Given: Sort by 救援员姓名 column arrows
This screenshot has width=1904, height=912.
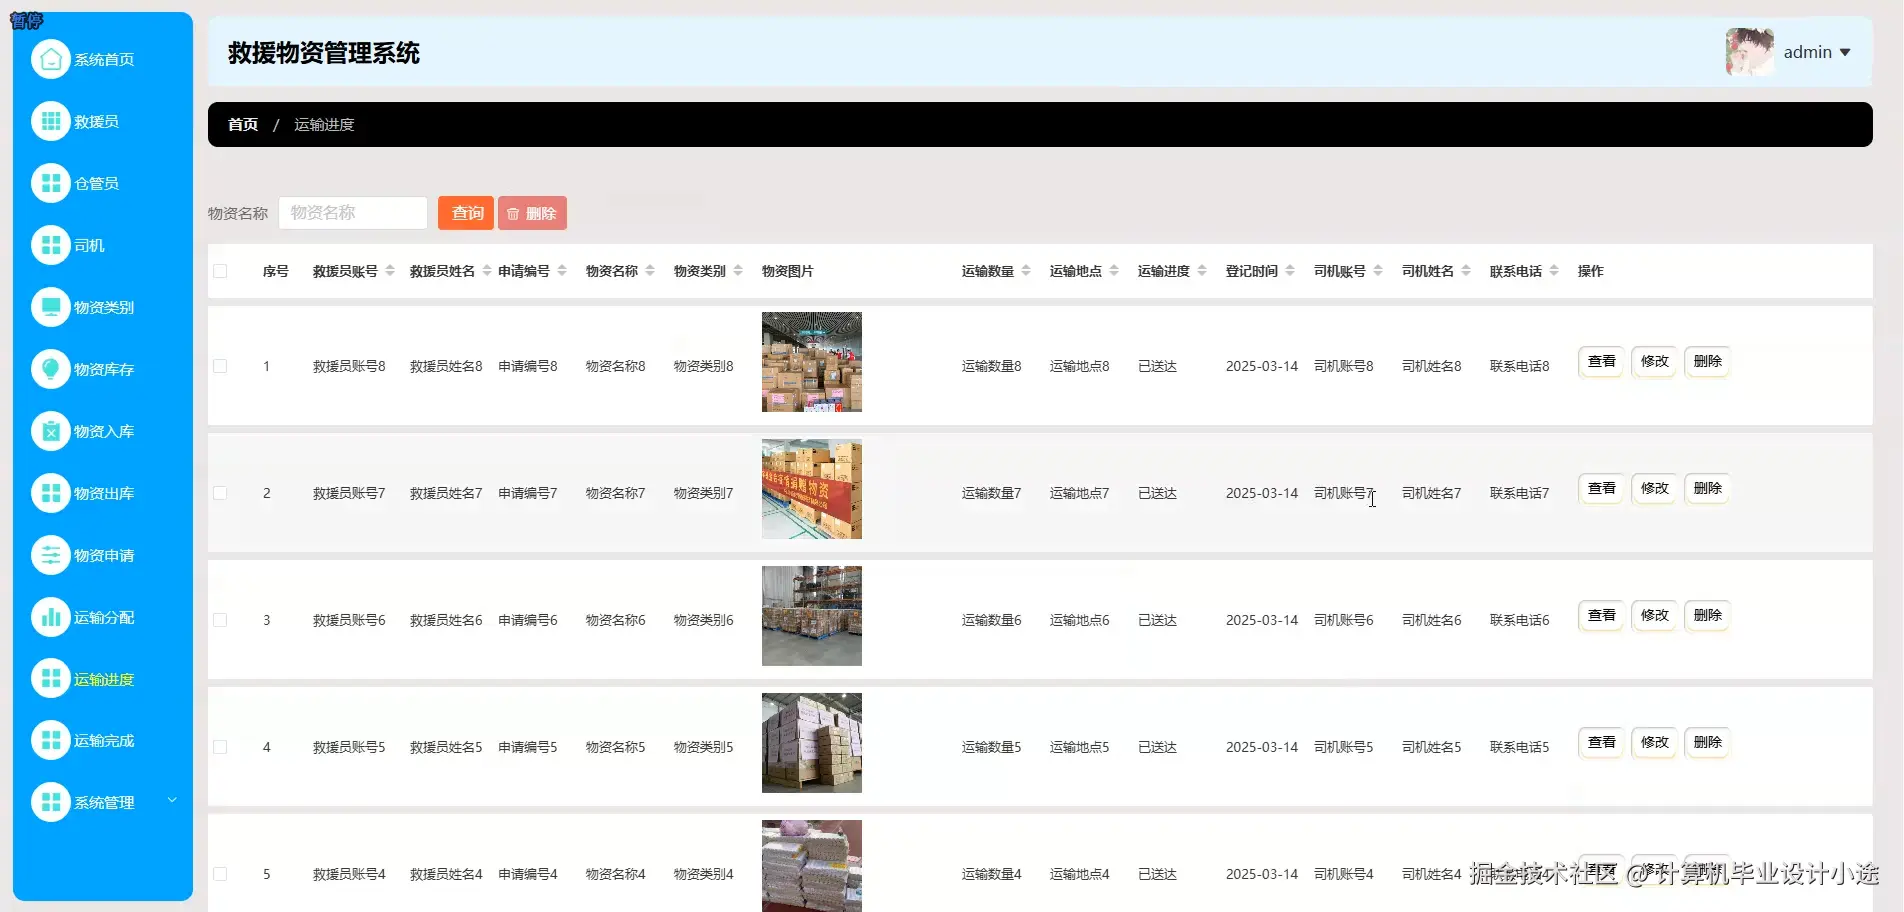Looking at the screenshot, I should click(x=487, y=271).
